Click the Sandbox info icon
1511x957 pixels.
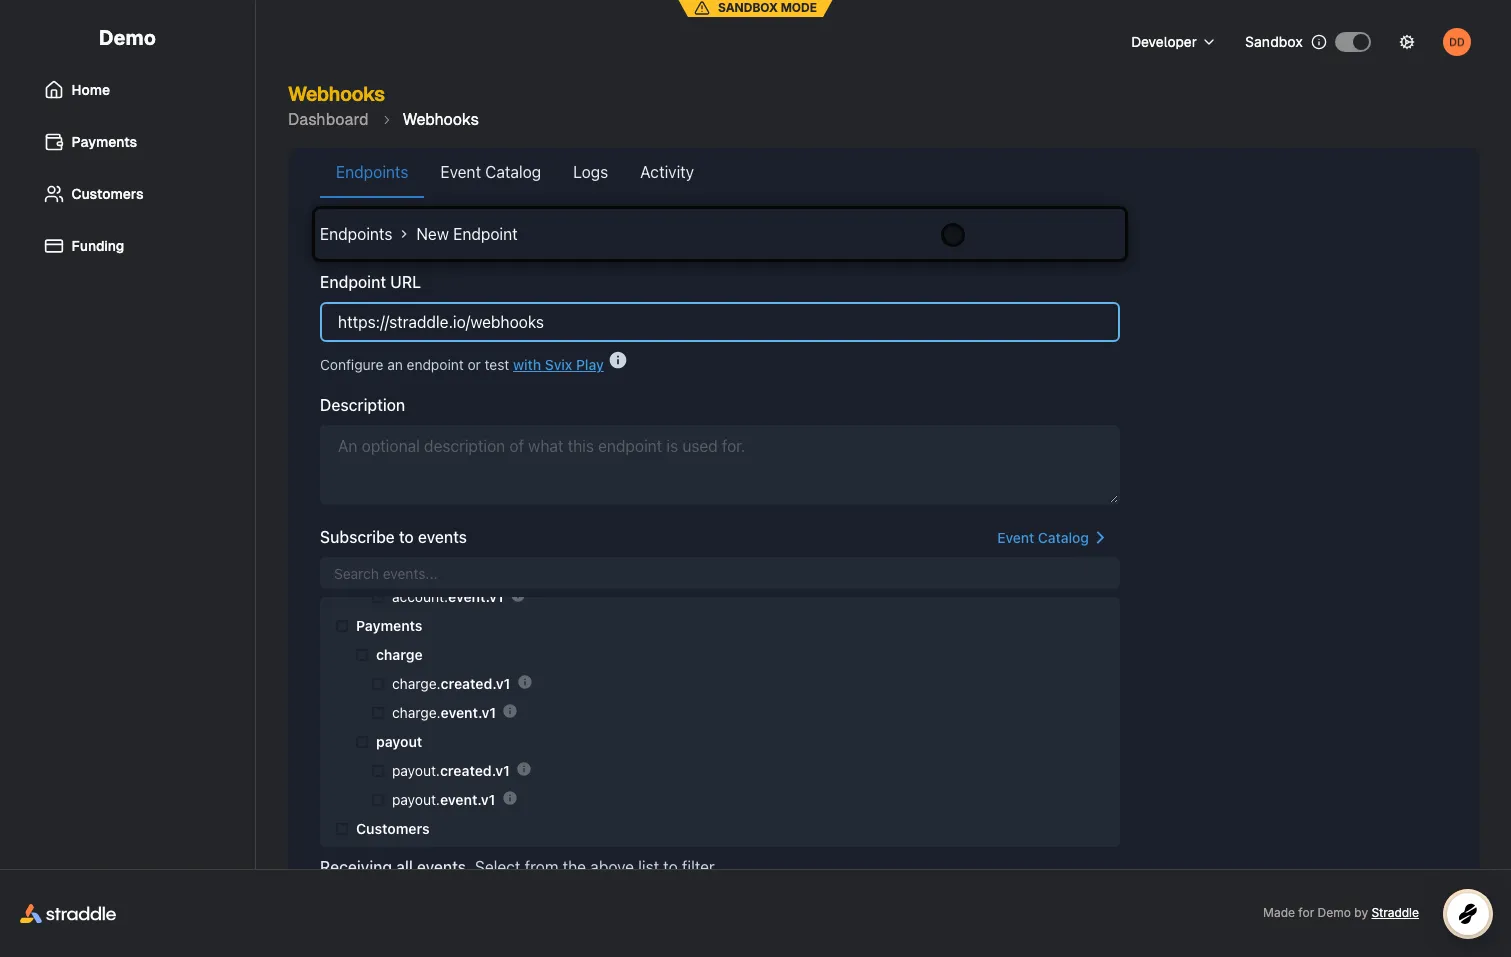tap(1319, 42)
